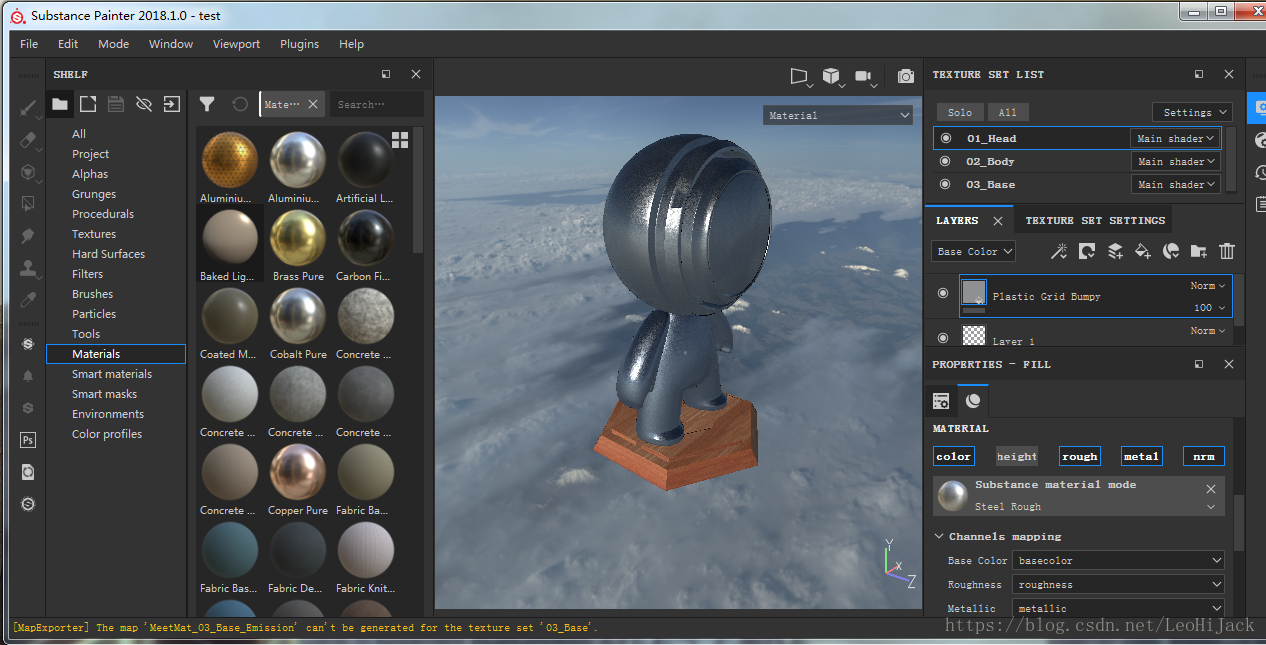Click the viewport video camera icon
Screen dimensions: 1266x645
(x=864, y=76)
